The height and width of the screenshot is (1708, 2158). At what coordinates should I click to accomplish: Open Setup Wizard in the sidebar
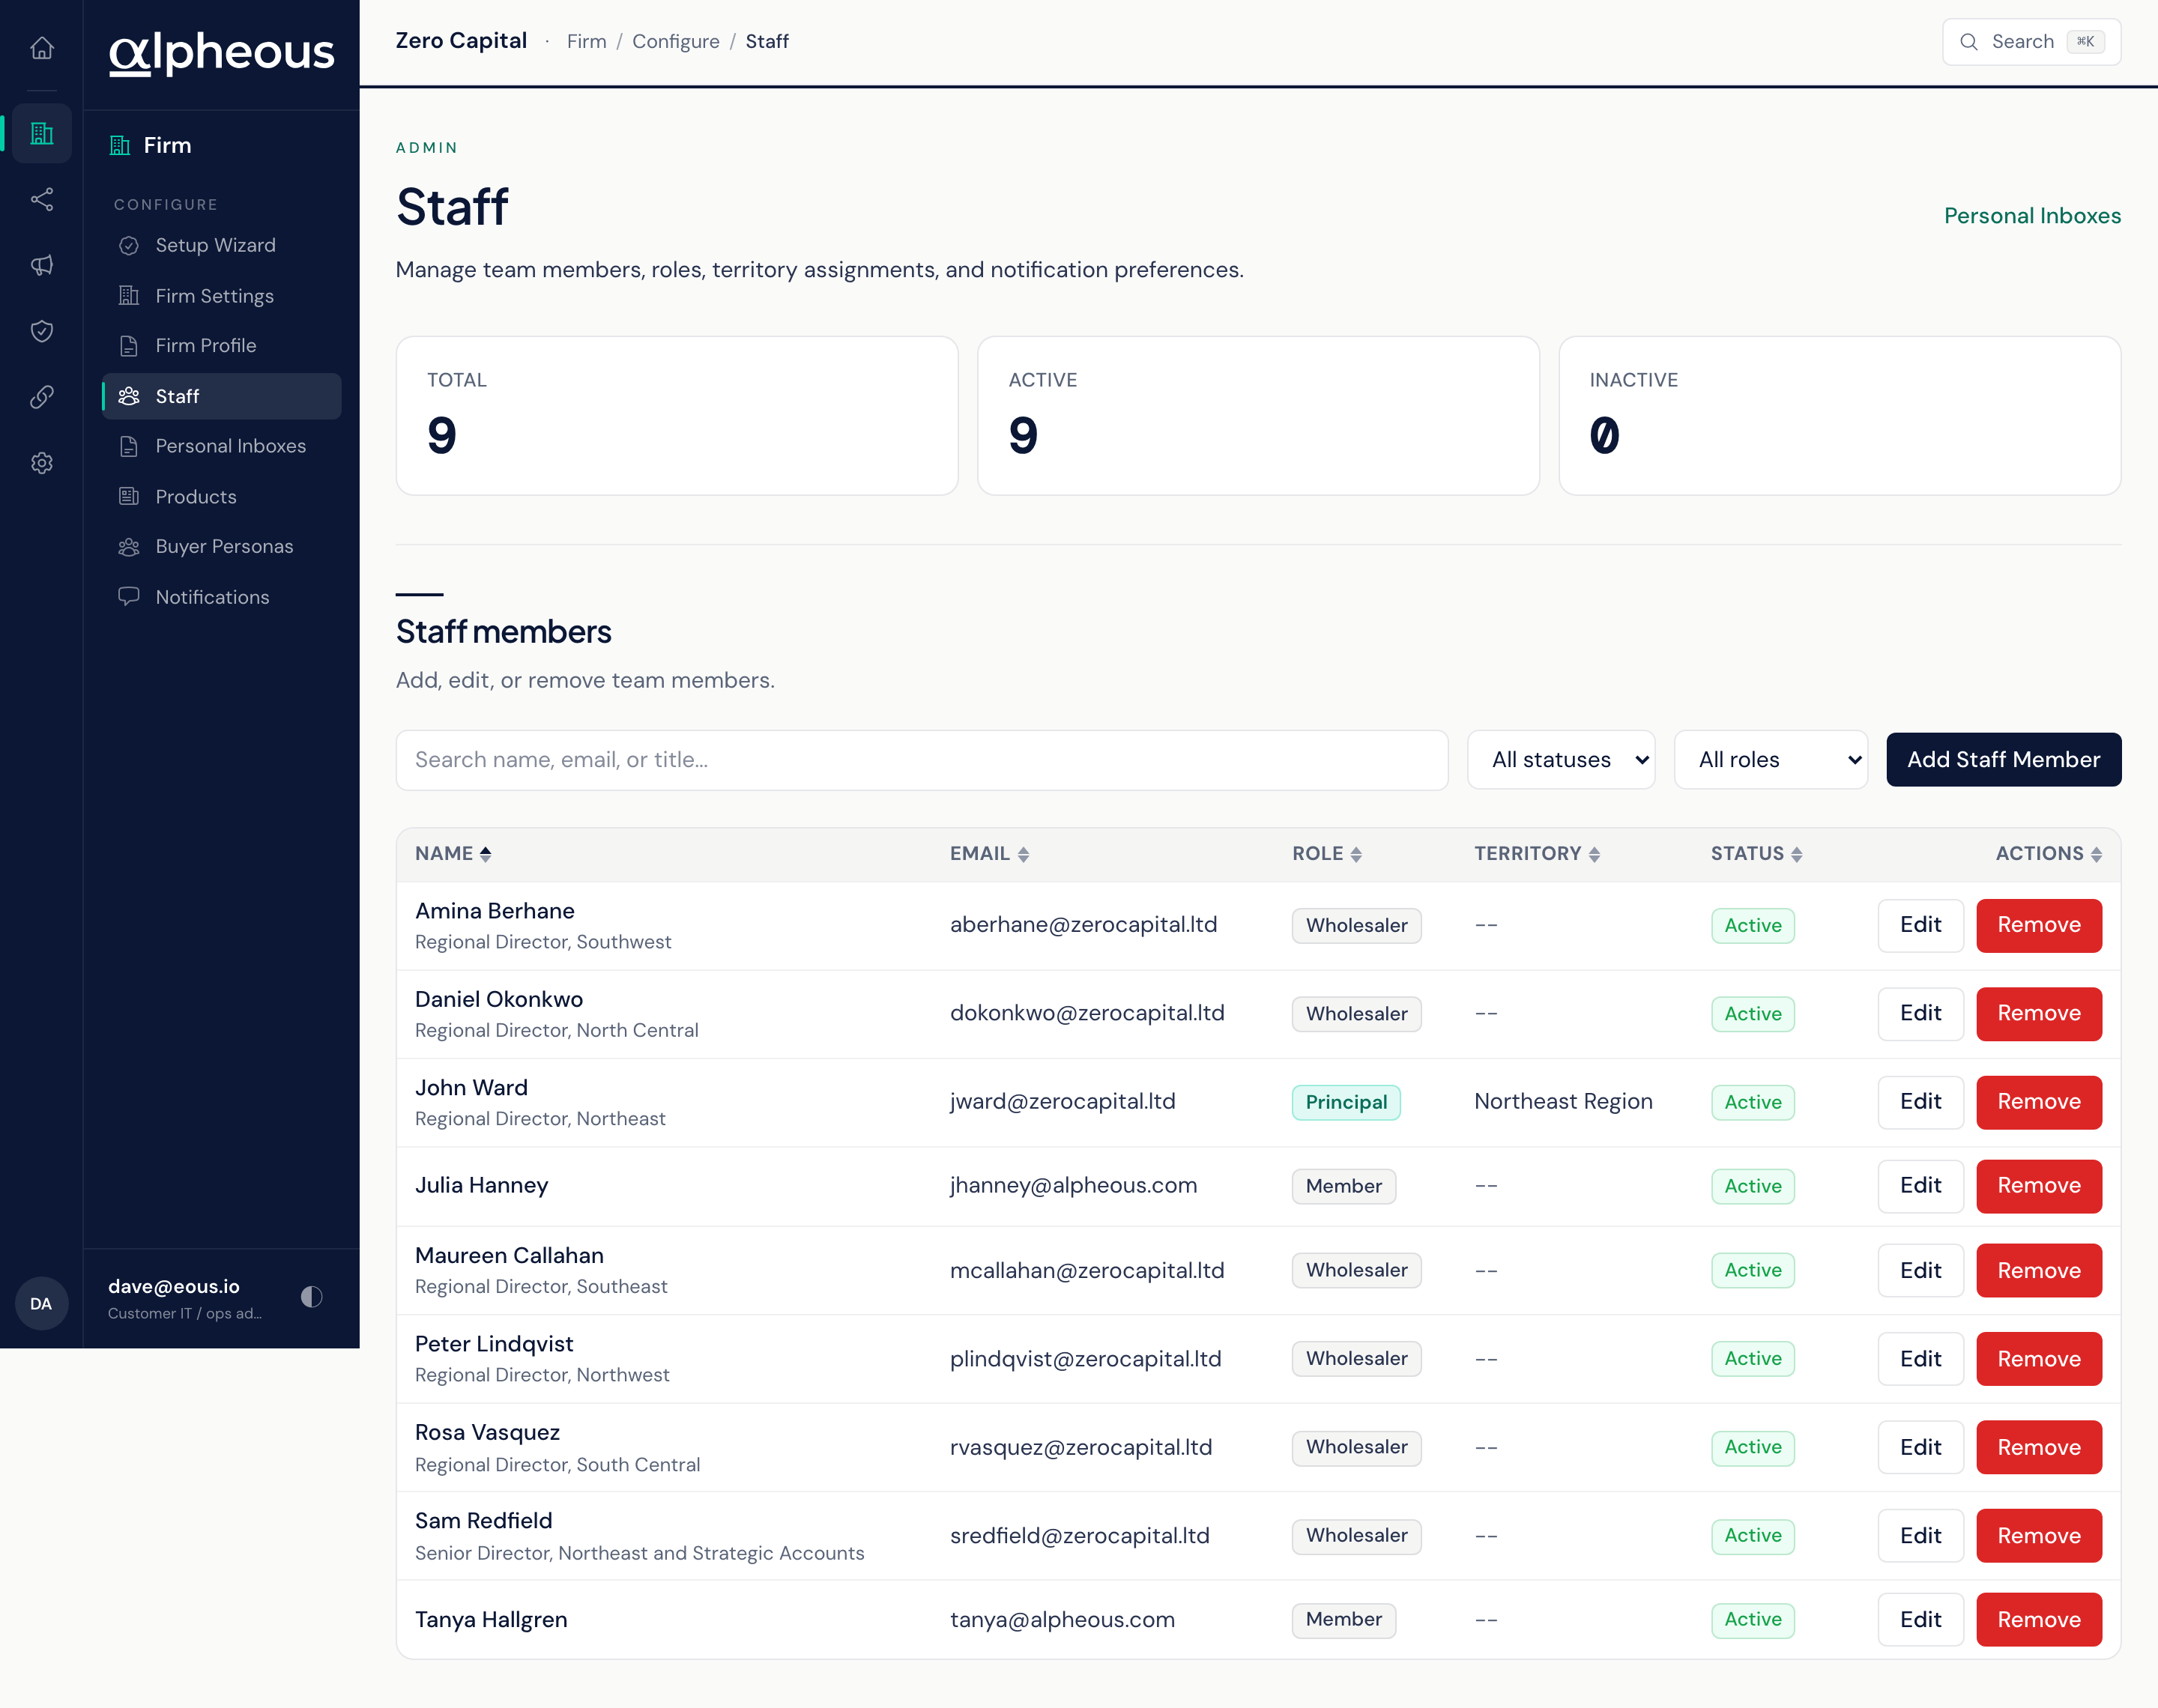tap(221, 246)
